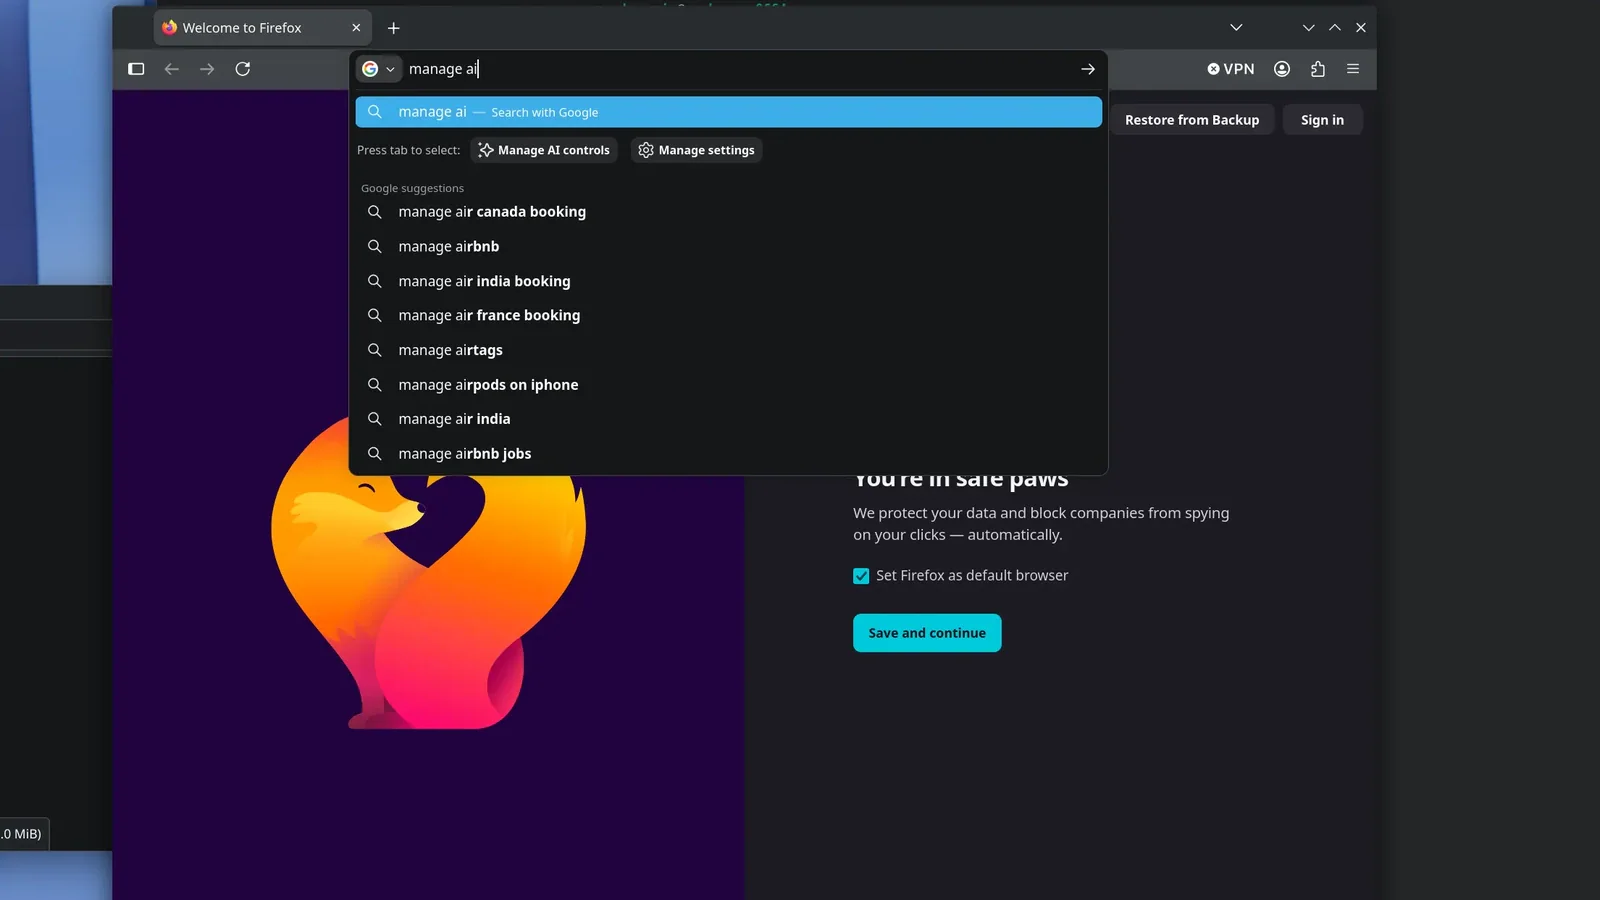Select the Welcome to Firefox tab

(263, 28)
